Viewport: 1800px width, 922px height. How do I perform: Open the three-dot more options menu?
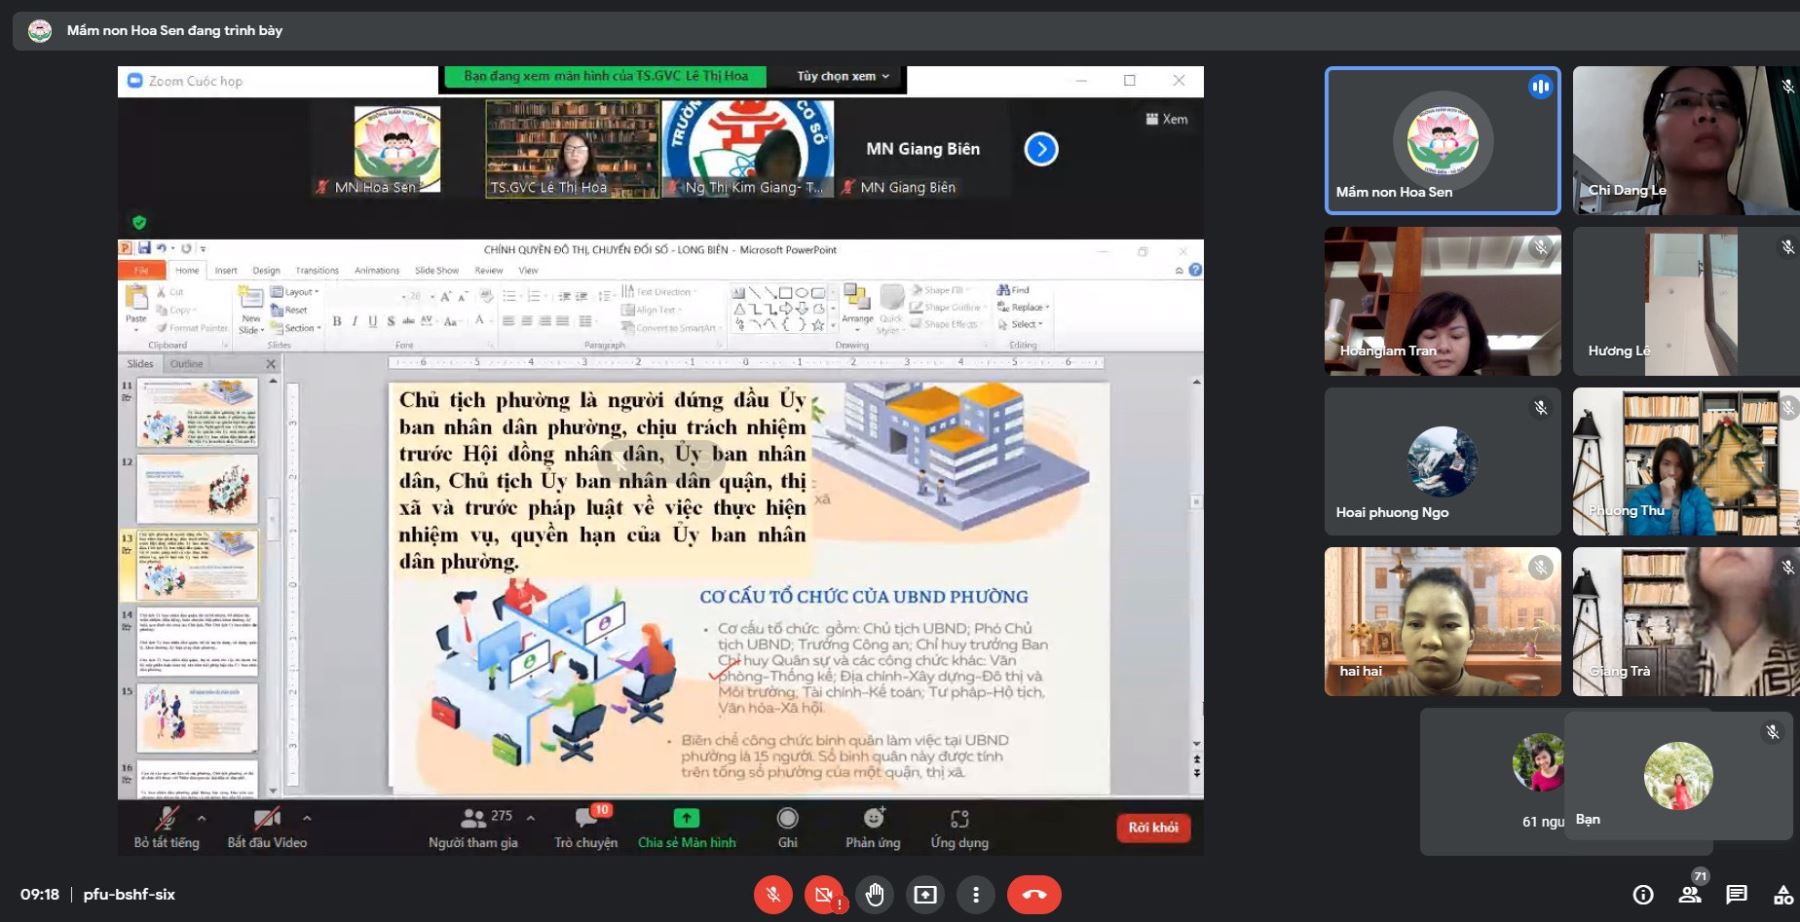tap(976, 894)
